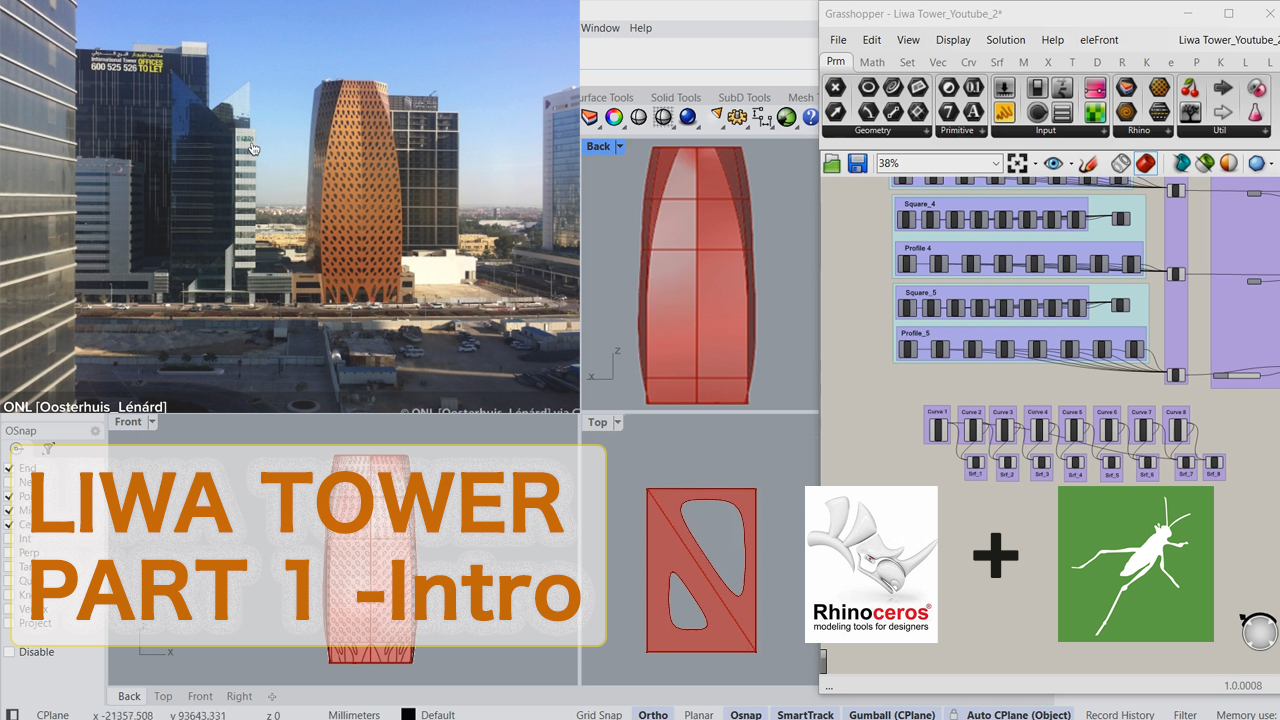1280x720 pixels.
Task: Open the Rhino Window menu
Action: pos(600,28)
